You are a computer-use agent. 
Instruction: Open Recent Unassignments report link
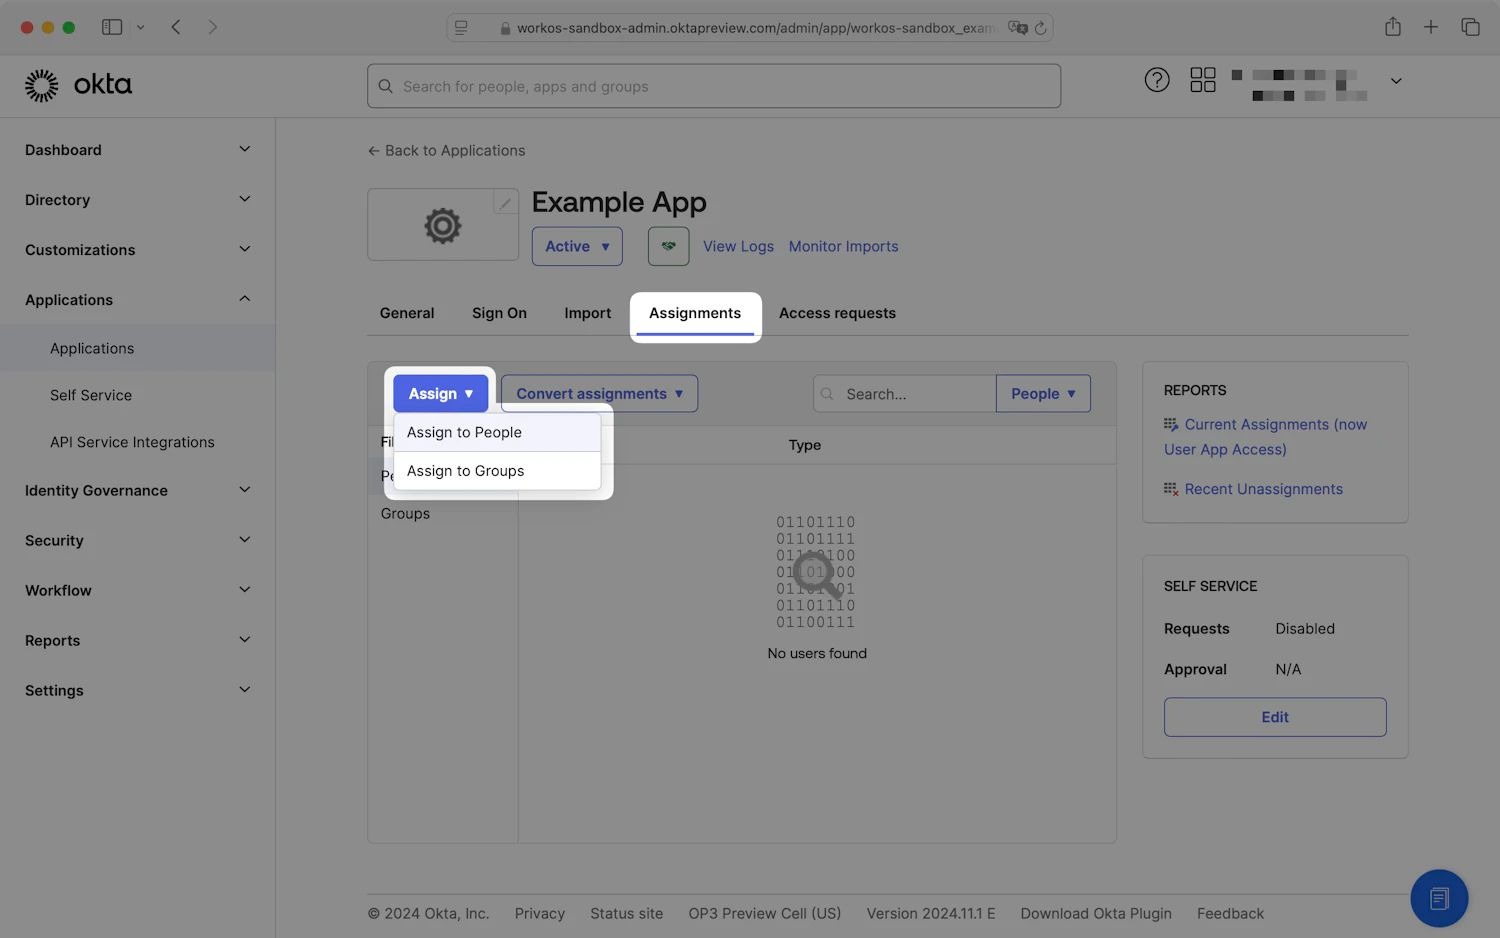tap(1253, 489)
